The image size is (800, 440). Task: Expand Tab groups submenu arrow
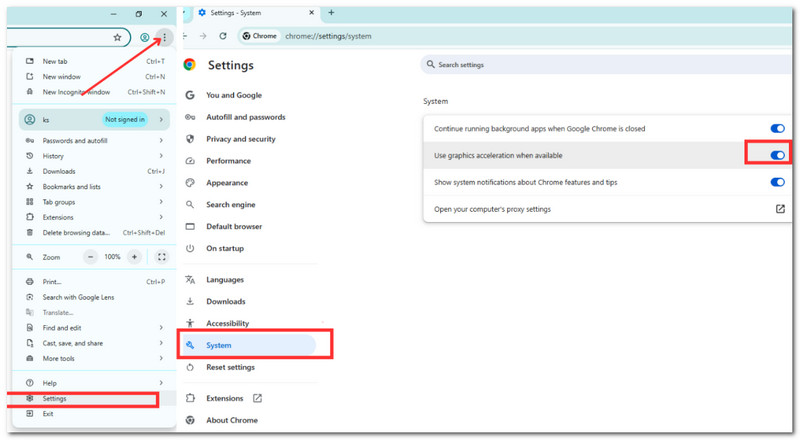click(x=161, y=202)
